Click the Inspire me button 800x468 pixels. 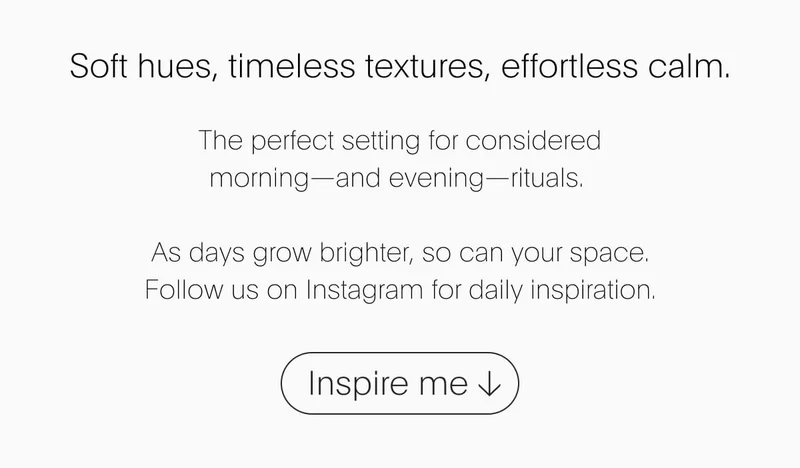(399, 383)
